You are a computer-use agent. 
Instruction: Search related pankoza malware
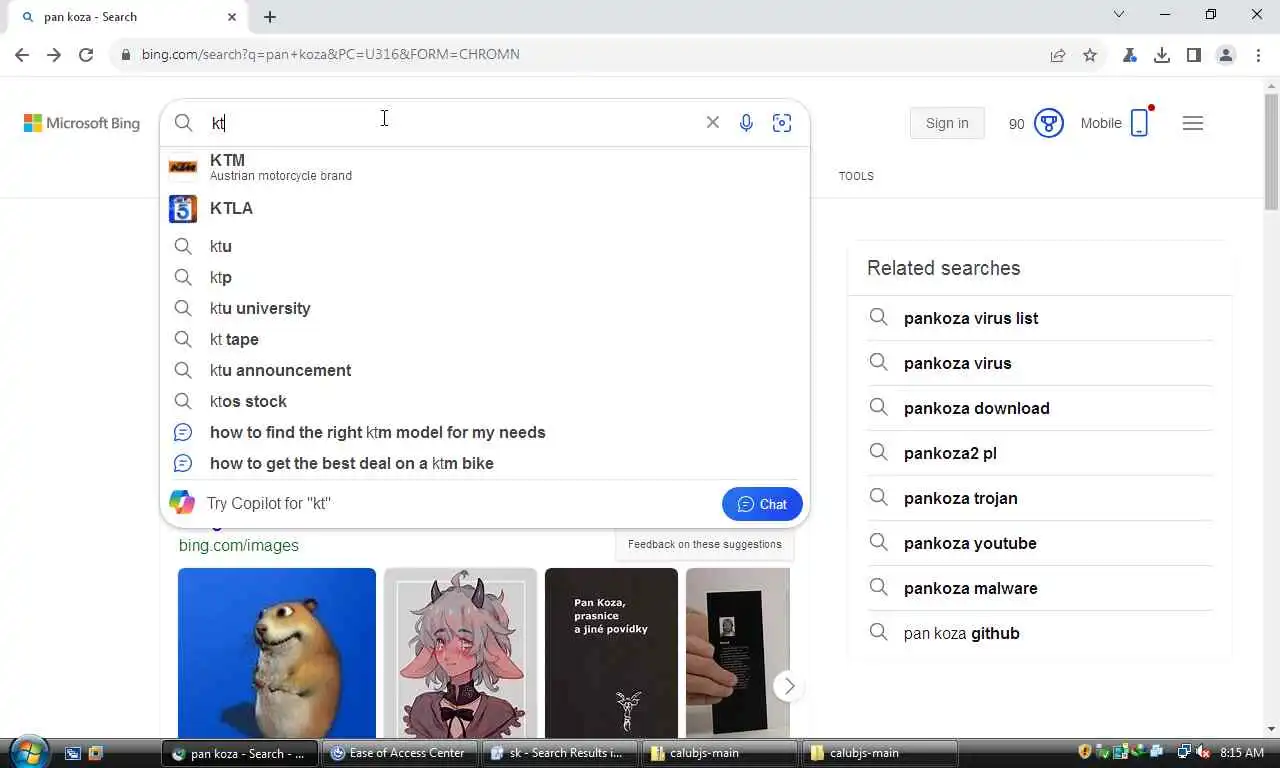coord(970,588)
